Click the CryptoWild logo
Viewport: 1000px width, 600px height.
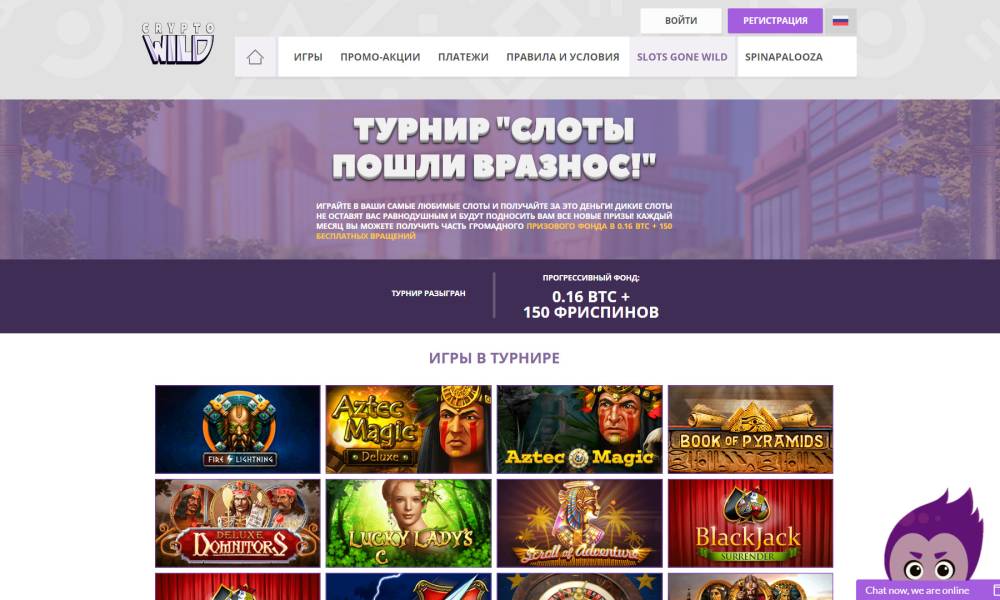(179, 43)
